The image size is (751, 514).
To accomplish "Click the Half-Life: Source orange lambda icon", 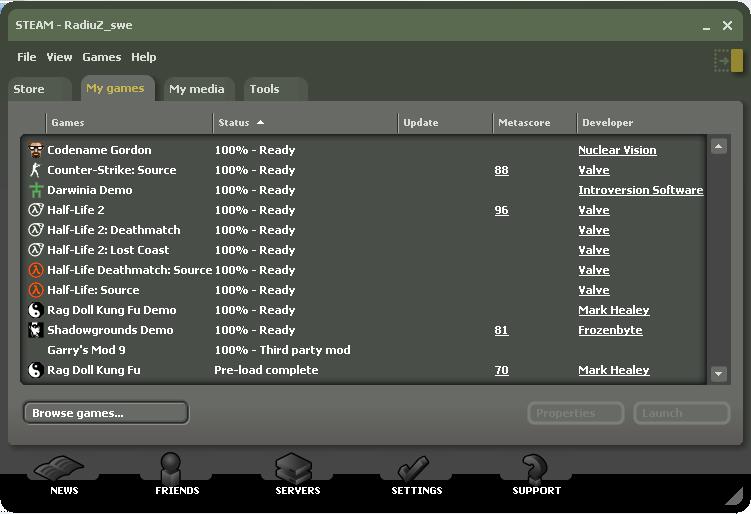I will (35, 290).
